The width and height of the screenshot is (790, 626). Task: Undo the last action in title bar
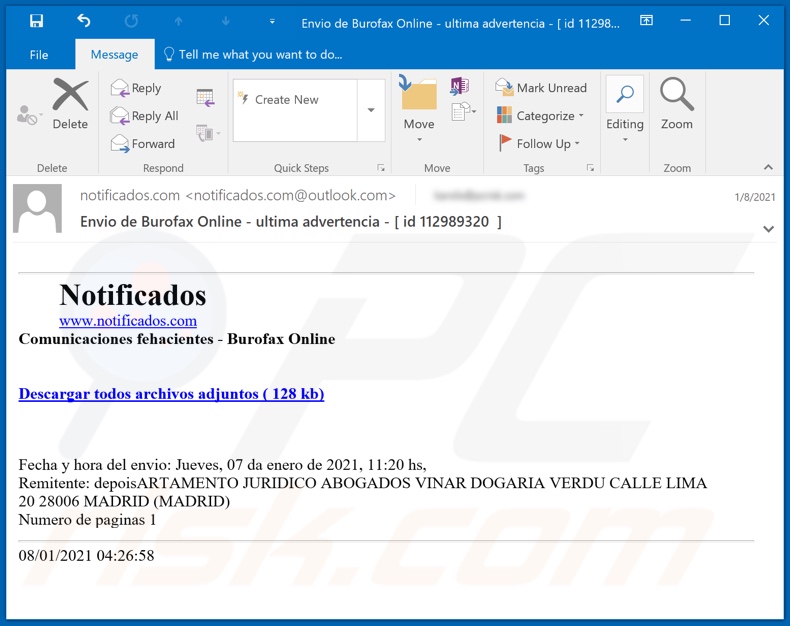click(84, 21)
